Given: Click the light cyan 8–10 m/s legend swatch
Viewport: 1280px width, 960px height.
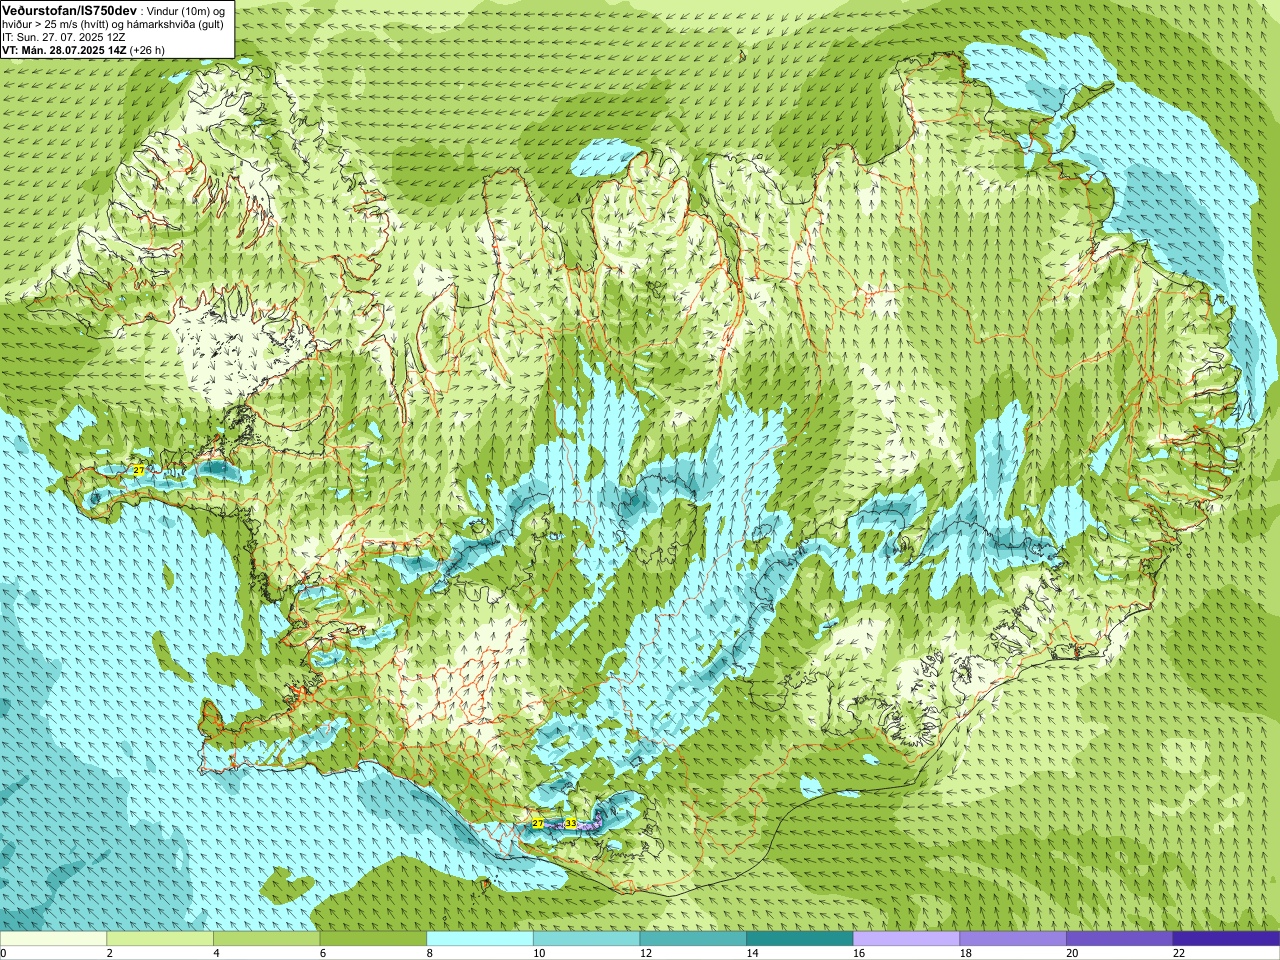Looking at the screenshot, I should (x=480, y=939).
